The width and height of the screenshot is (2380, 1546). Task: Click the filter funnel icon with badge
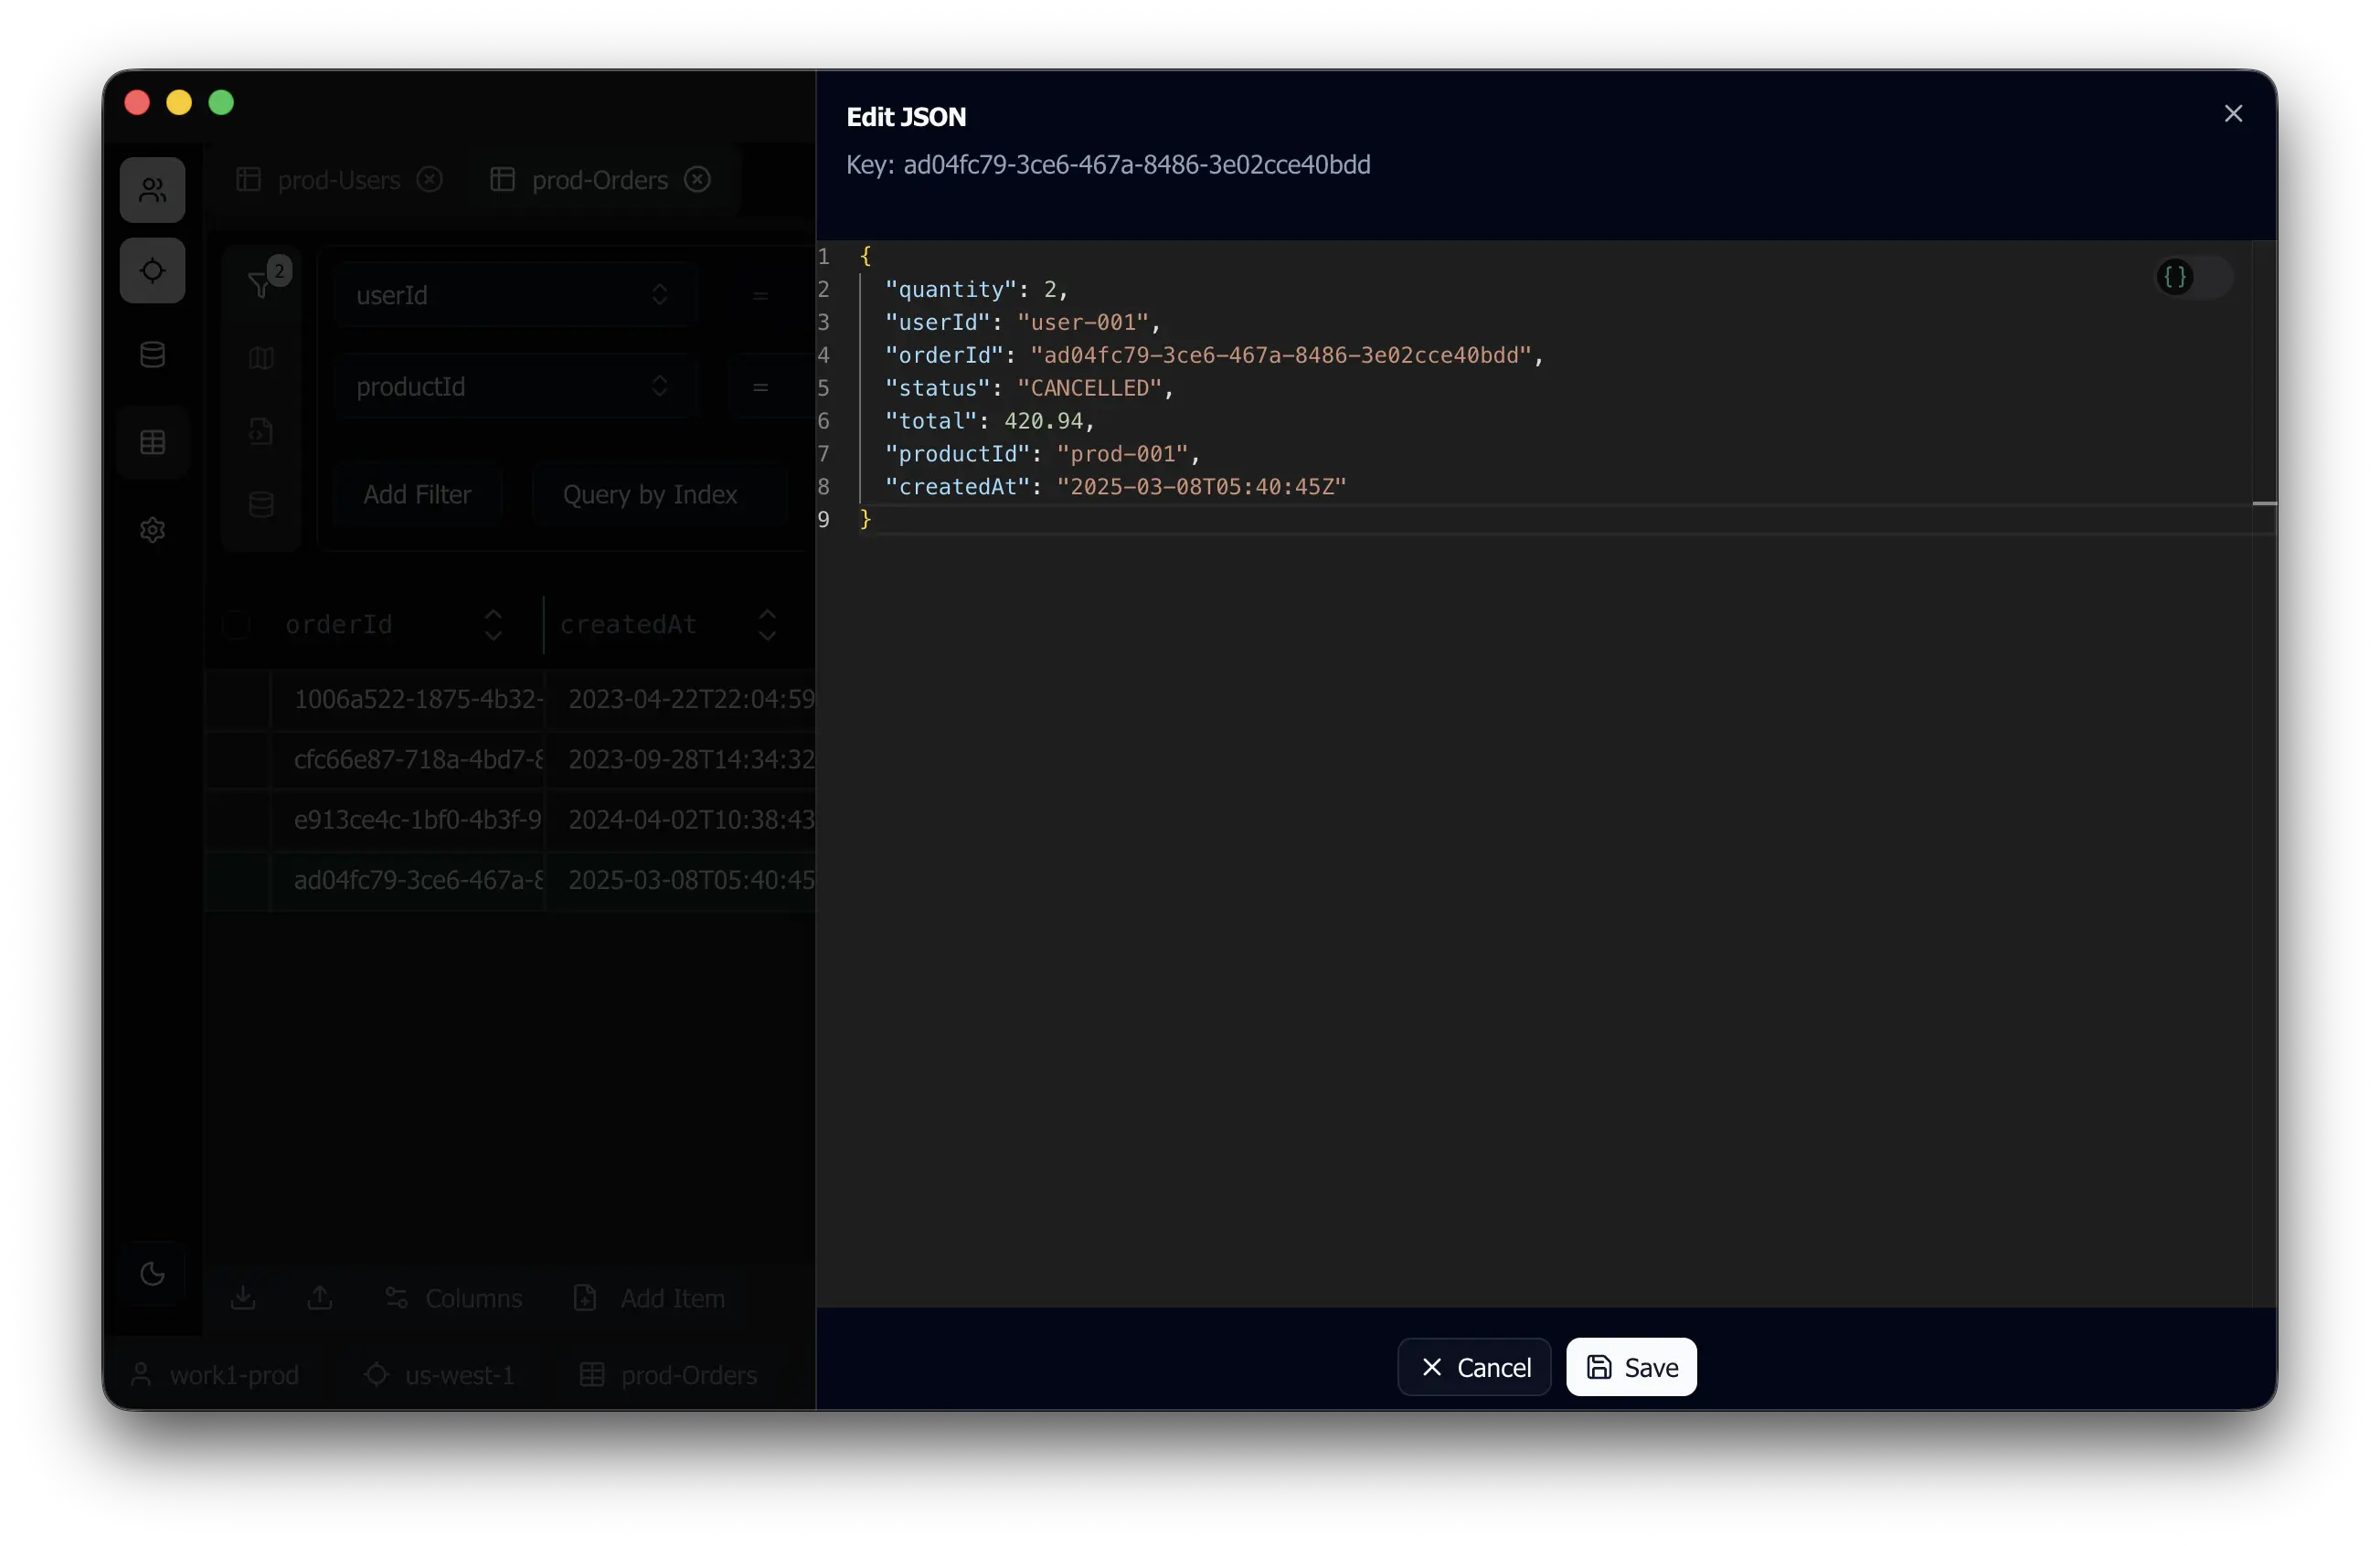click(x=261, y=284)
